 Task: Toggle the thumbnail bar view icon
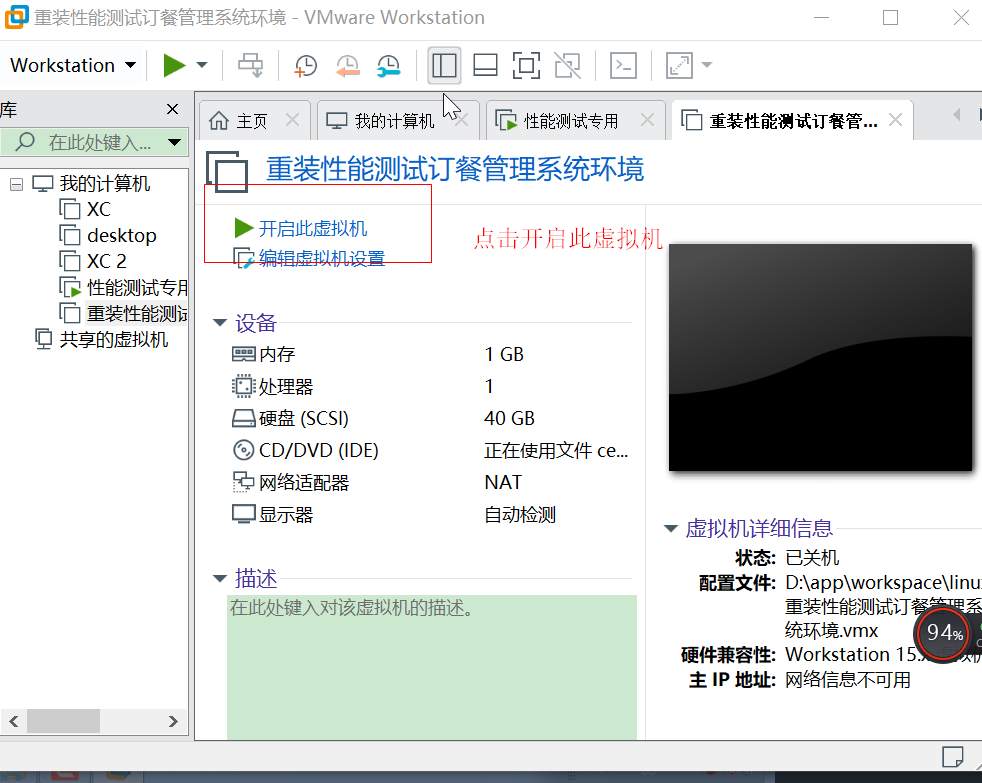tap(485, 65)
